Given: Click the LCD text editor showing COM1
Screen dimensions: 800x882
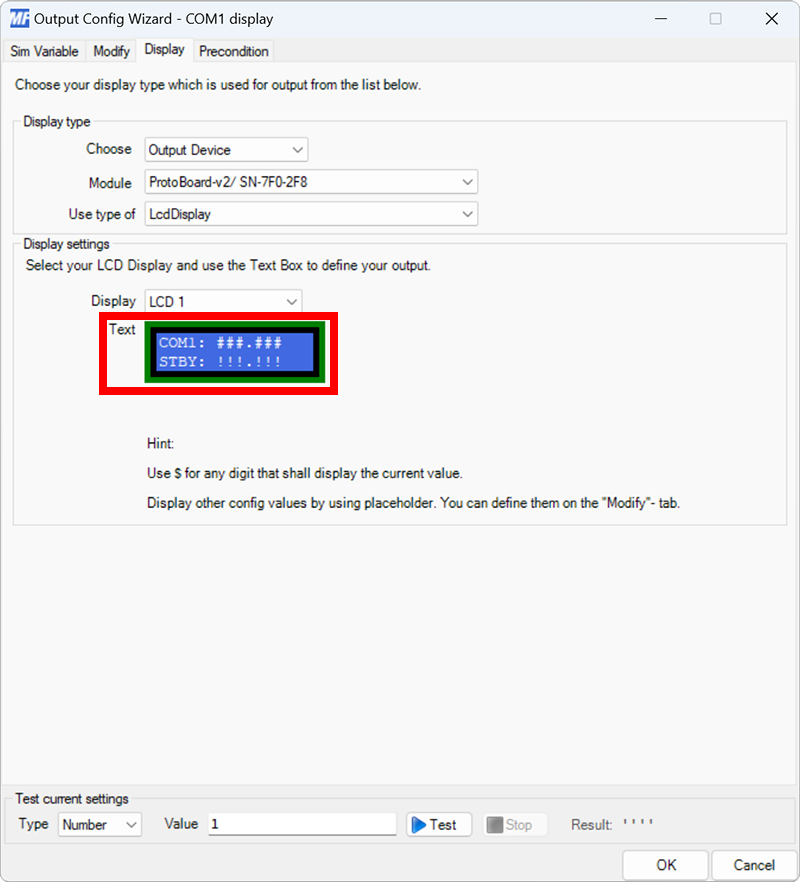Looking at the screenshot, I should [x=234, y=352].
